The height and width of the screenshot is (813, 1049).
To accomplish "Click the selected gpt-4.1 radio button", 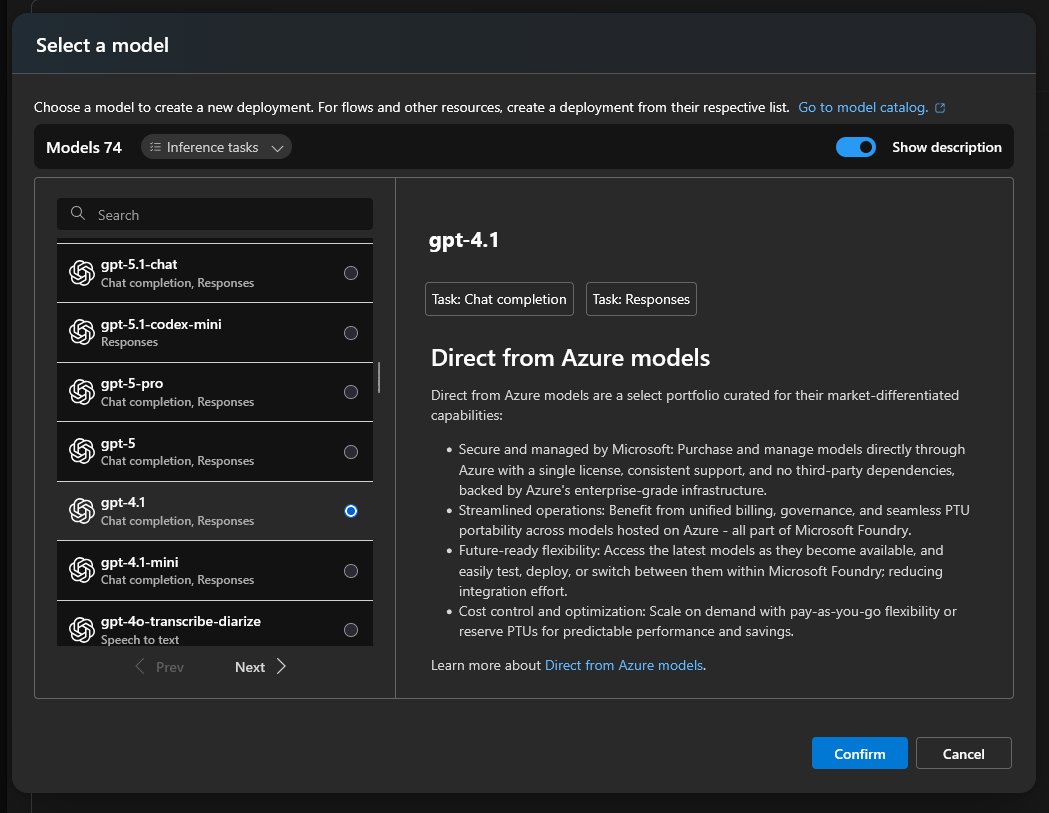I will click(351, 511).
